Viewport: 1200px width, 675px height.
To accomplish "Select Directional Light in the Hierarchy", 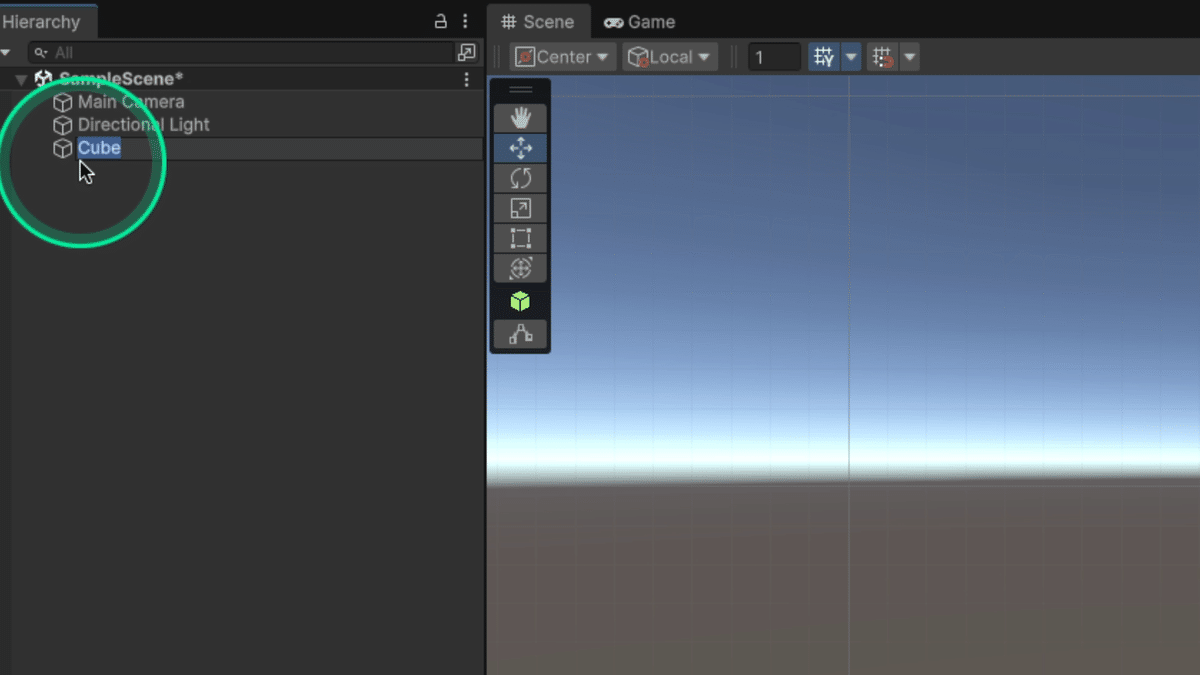I will 144,125.
